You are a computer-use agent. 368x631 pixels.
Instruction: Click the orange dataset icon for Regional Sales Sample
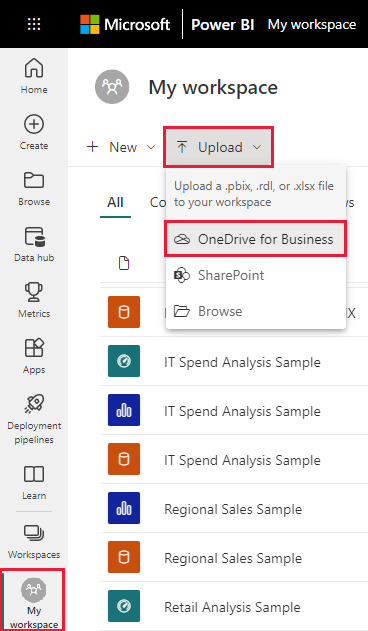click(x=124, y=557)
